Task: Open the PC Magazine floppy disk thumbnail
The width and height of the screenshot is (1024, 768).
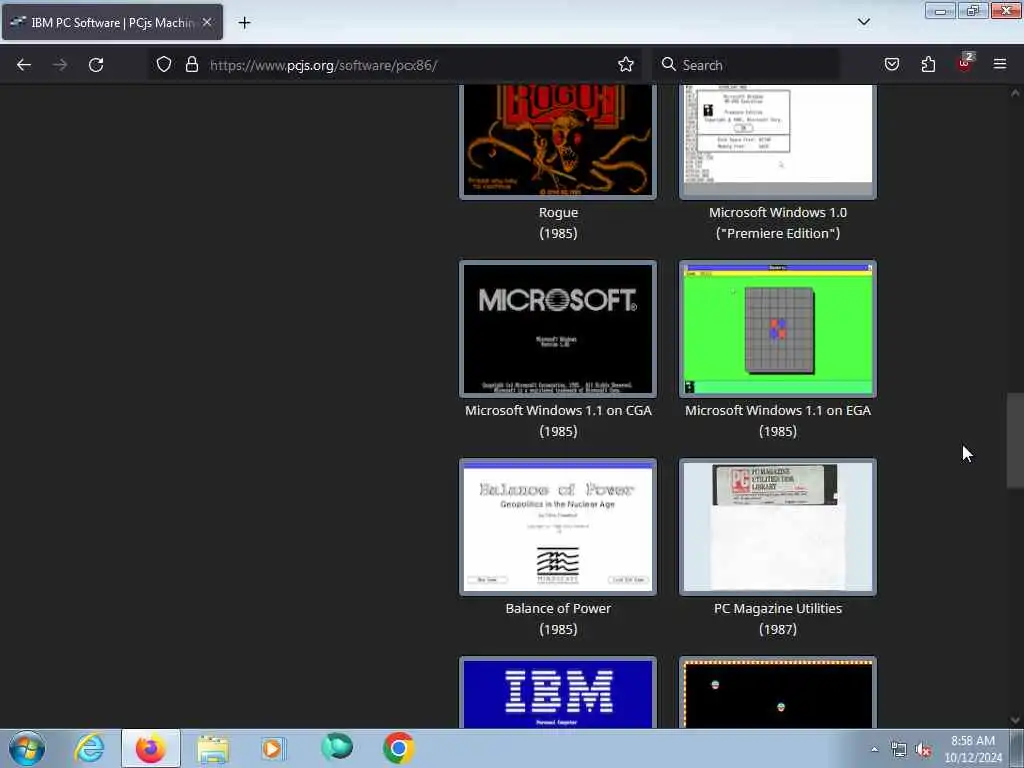Action: click(778, 526)
